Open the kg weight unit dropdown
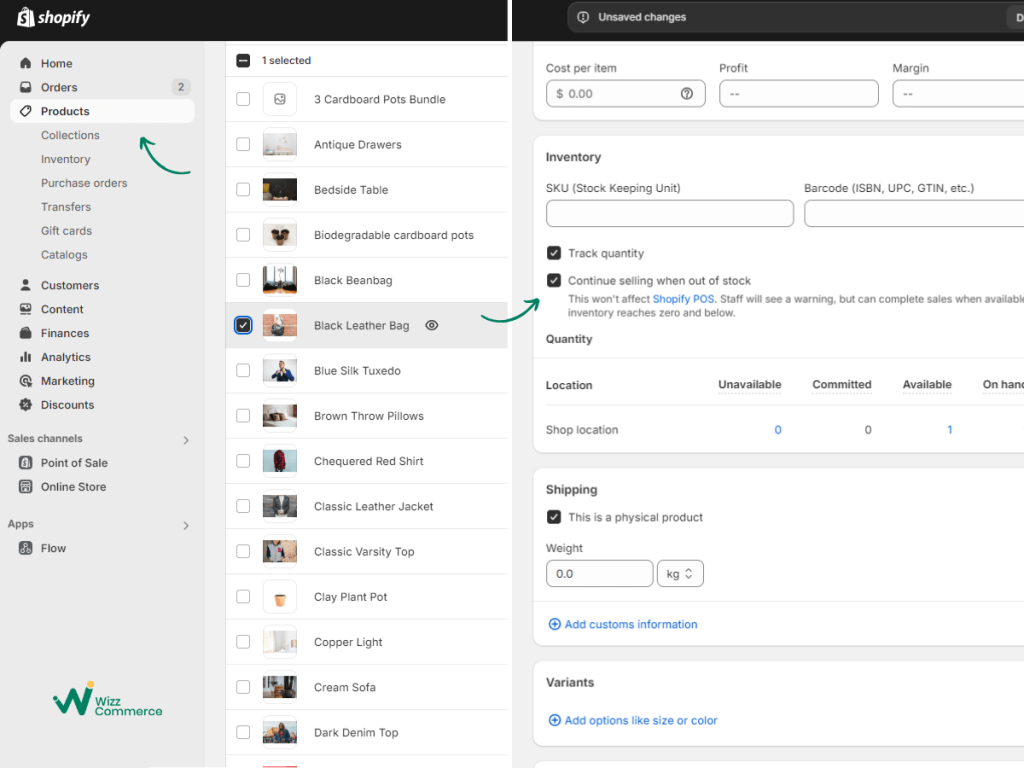 coord(680,573)
